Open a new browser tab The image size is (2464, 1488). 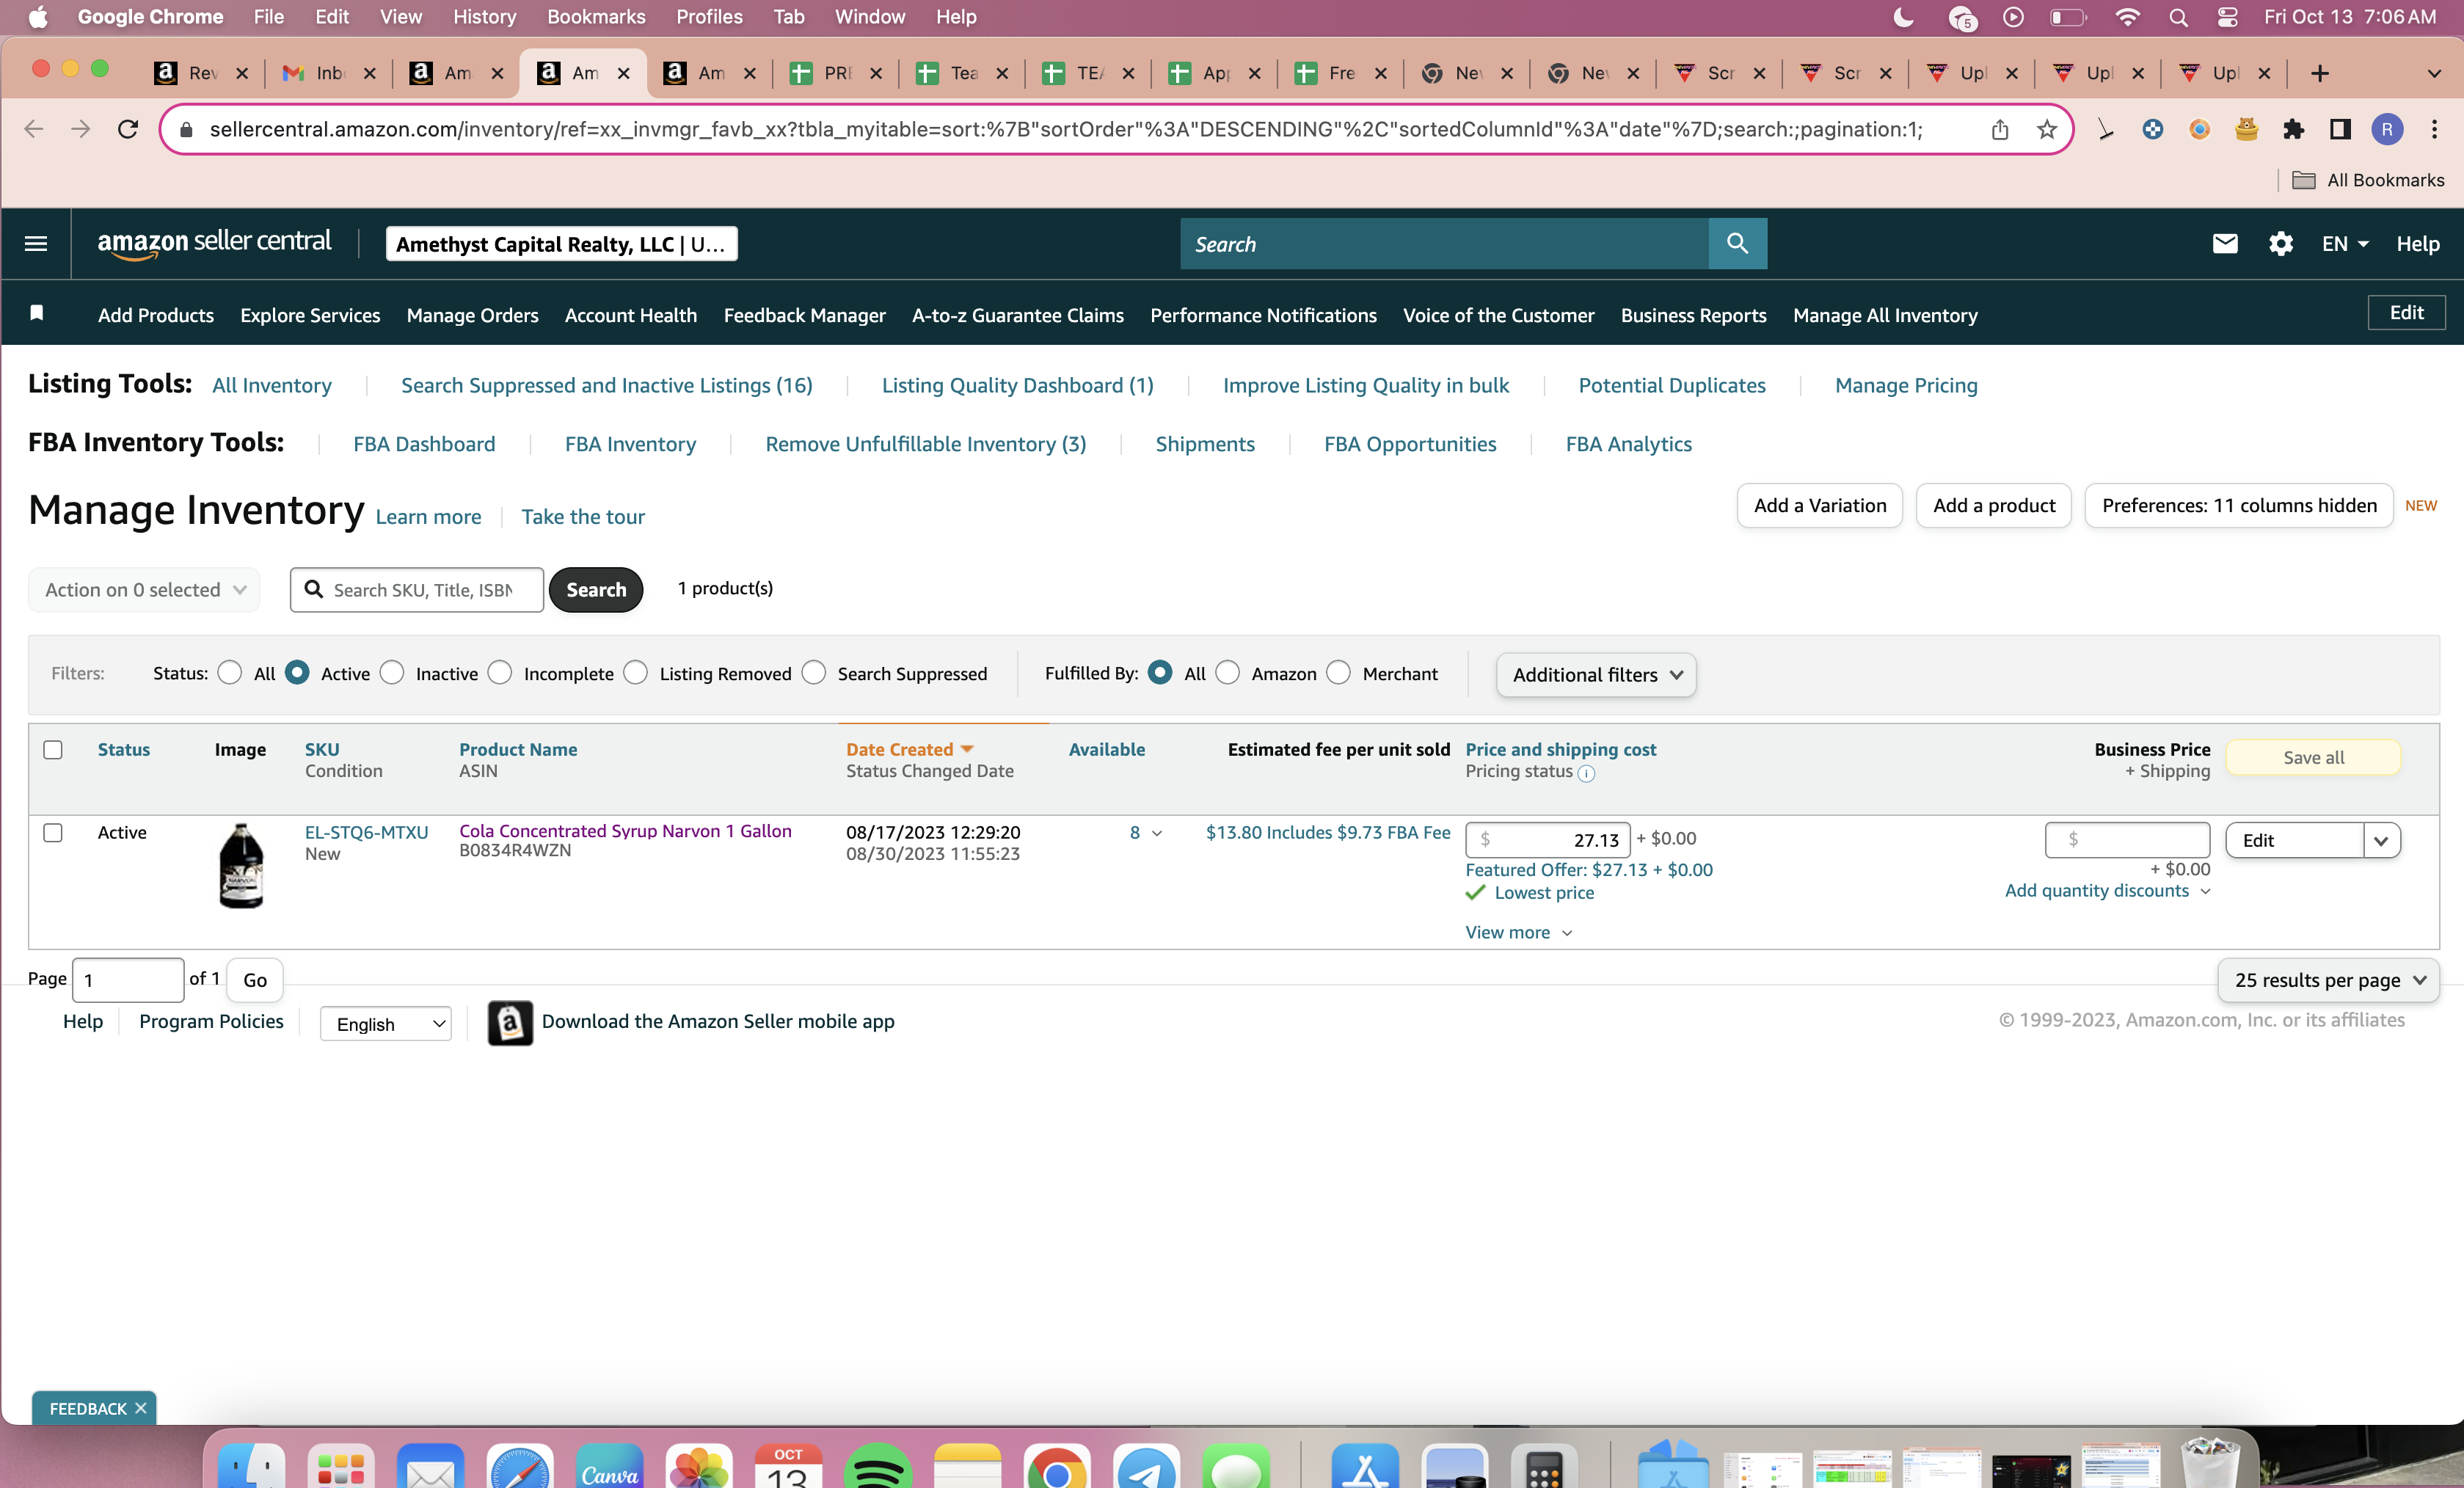[2320, 73]
